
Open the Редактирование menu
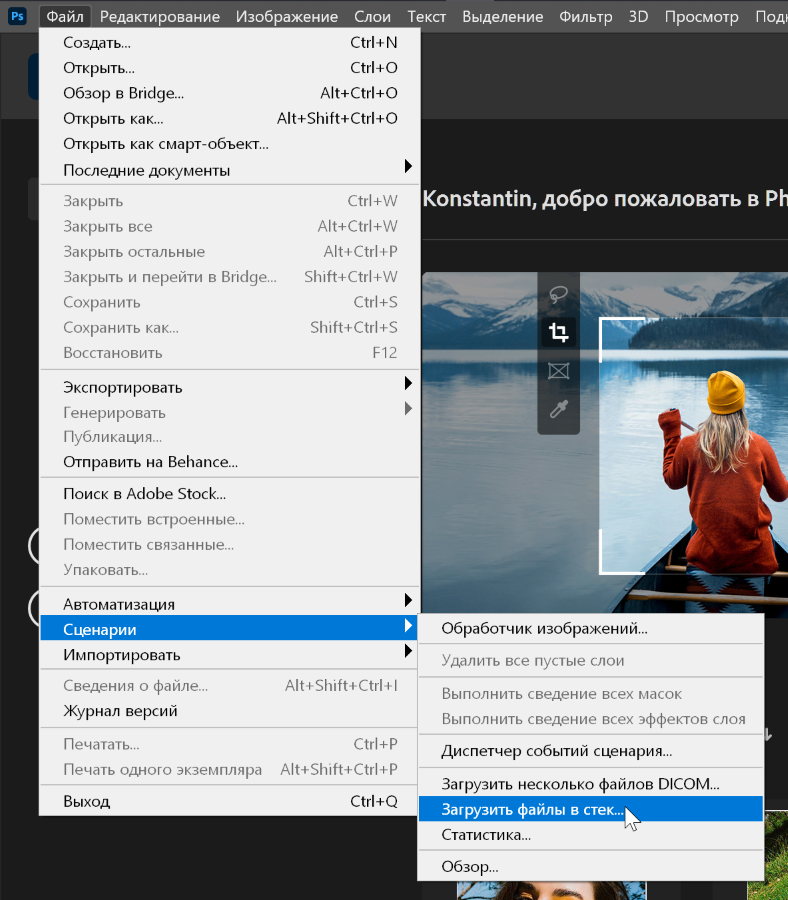point(160,16)
